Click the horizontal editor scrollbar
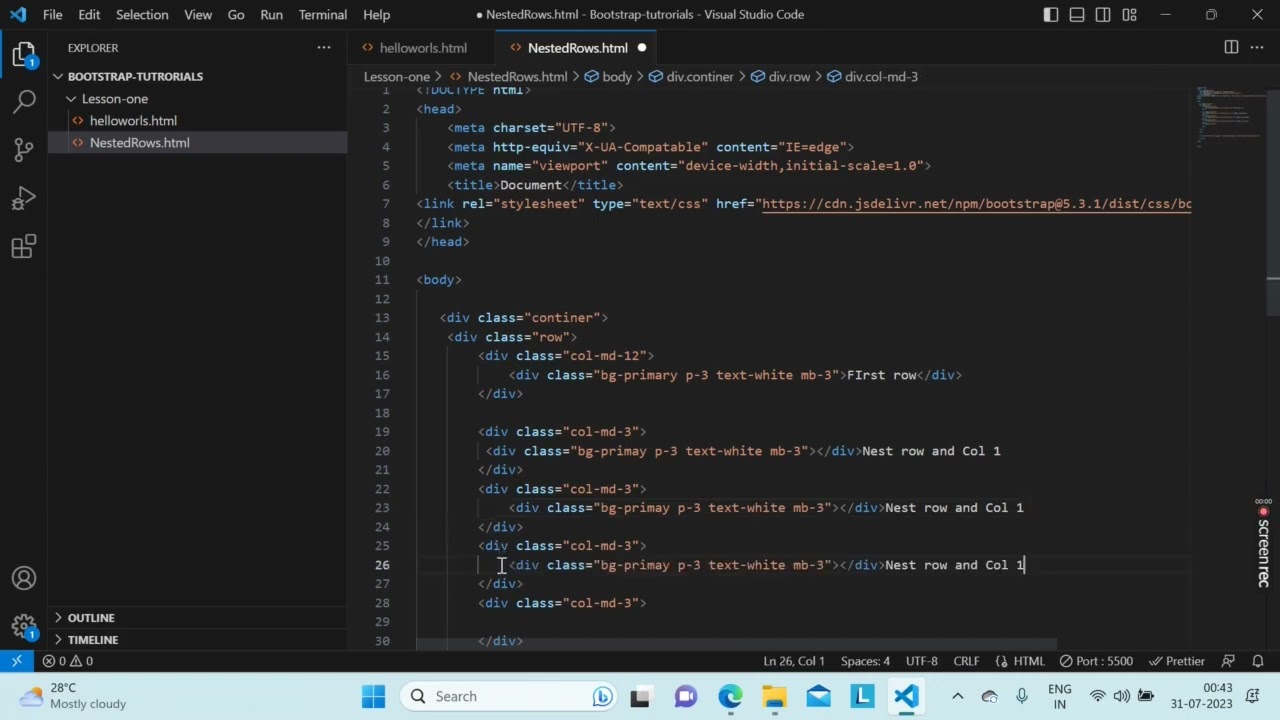Viewport: 1280px width, 720px height. (x=736, y=645)
